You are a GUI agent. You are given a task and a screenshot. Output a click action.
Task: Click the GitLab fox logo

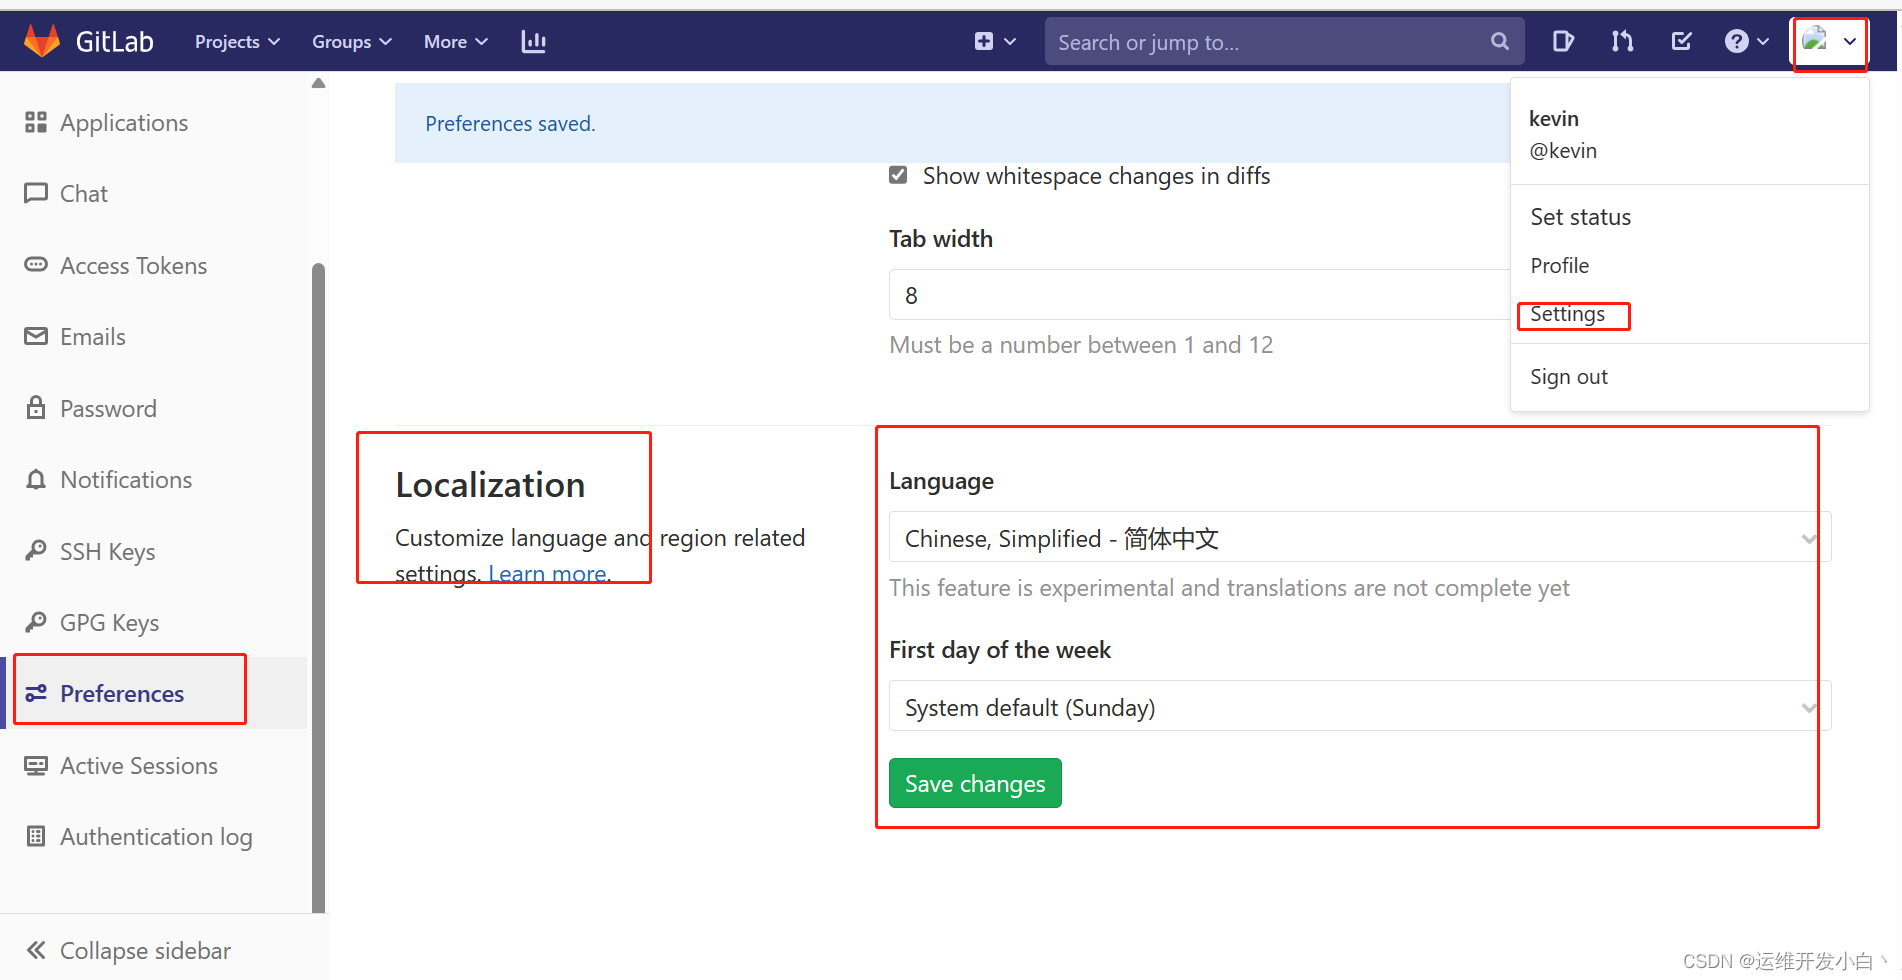(42, 40)
